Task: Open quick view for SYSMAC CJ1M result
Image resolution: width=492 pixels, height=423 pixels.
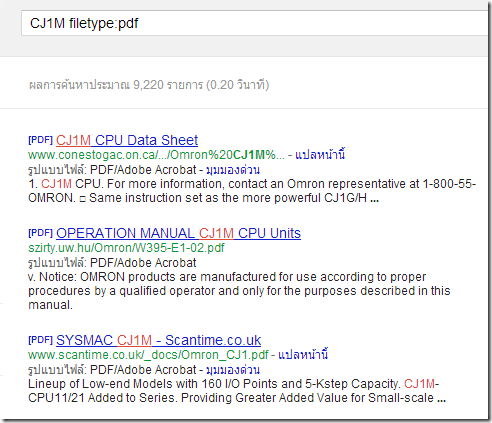Action: [x=233, y=370]
